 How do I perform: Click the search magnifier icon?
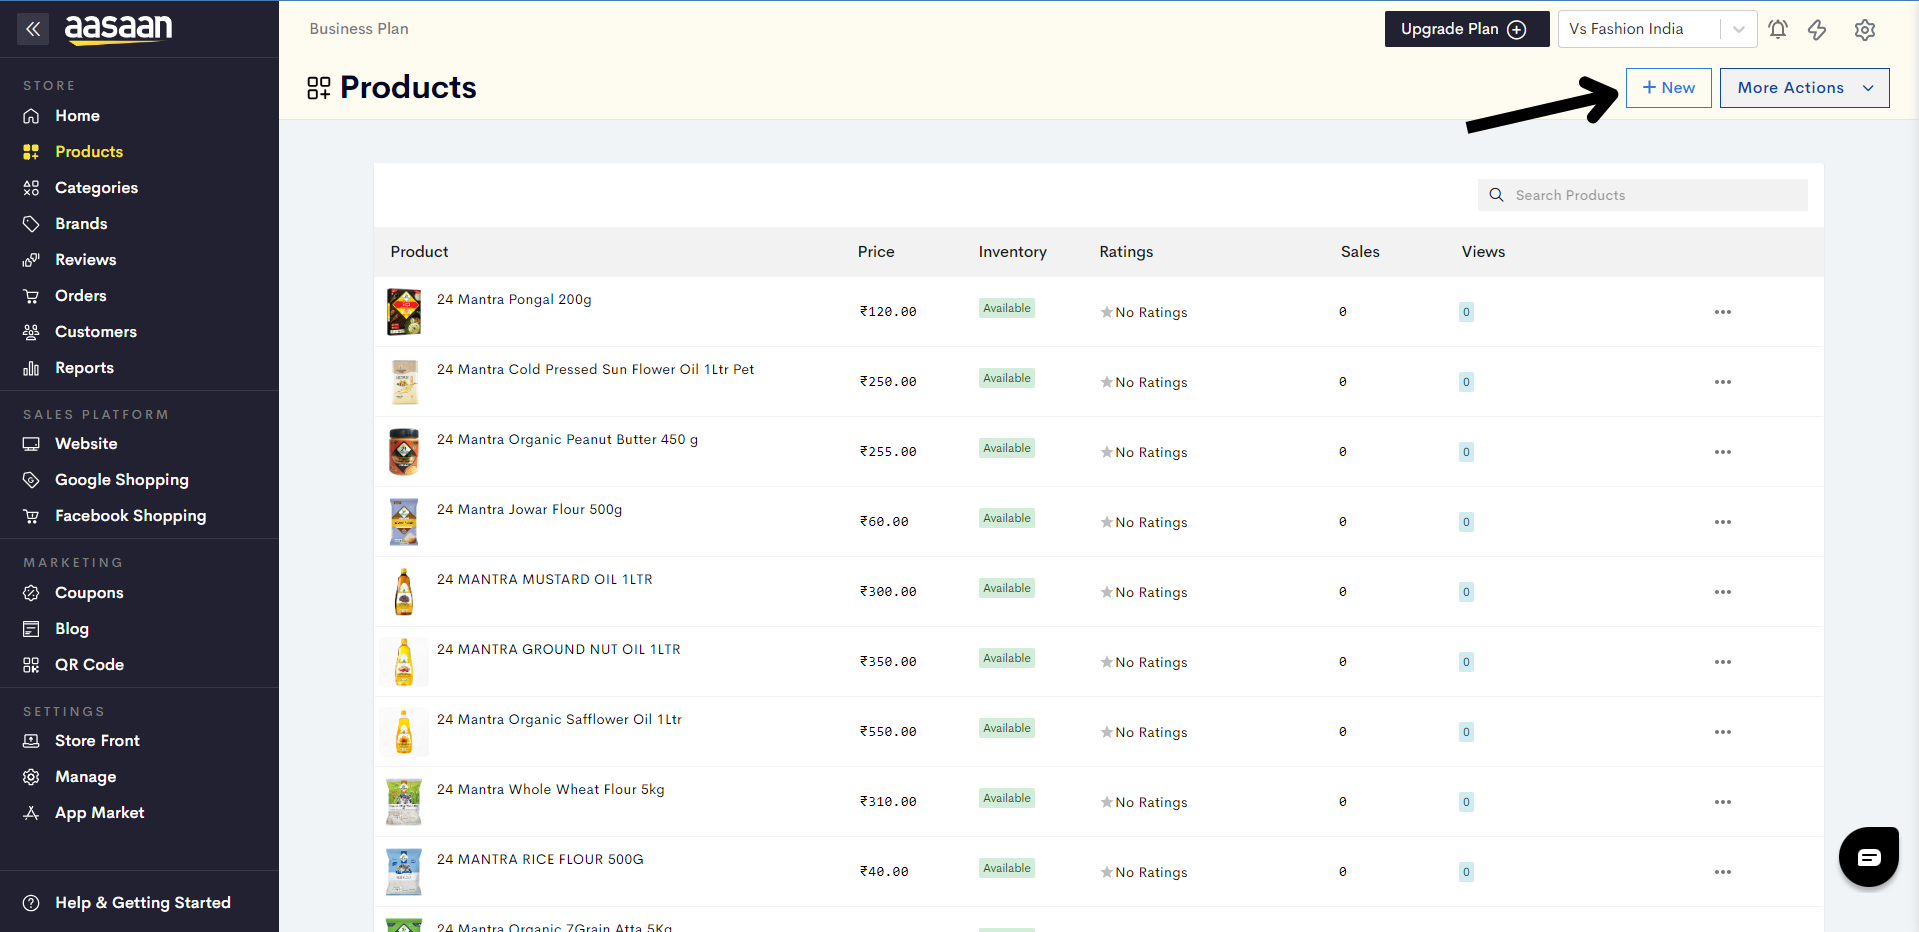(1496, 195)
